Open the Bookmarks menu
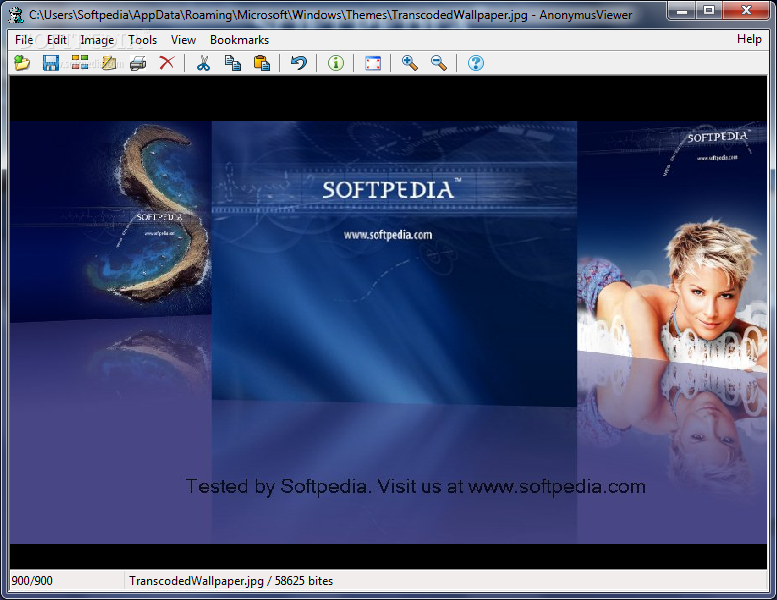Viewport: 777px width, 600px height. tap(239, 40)
